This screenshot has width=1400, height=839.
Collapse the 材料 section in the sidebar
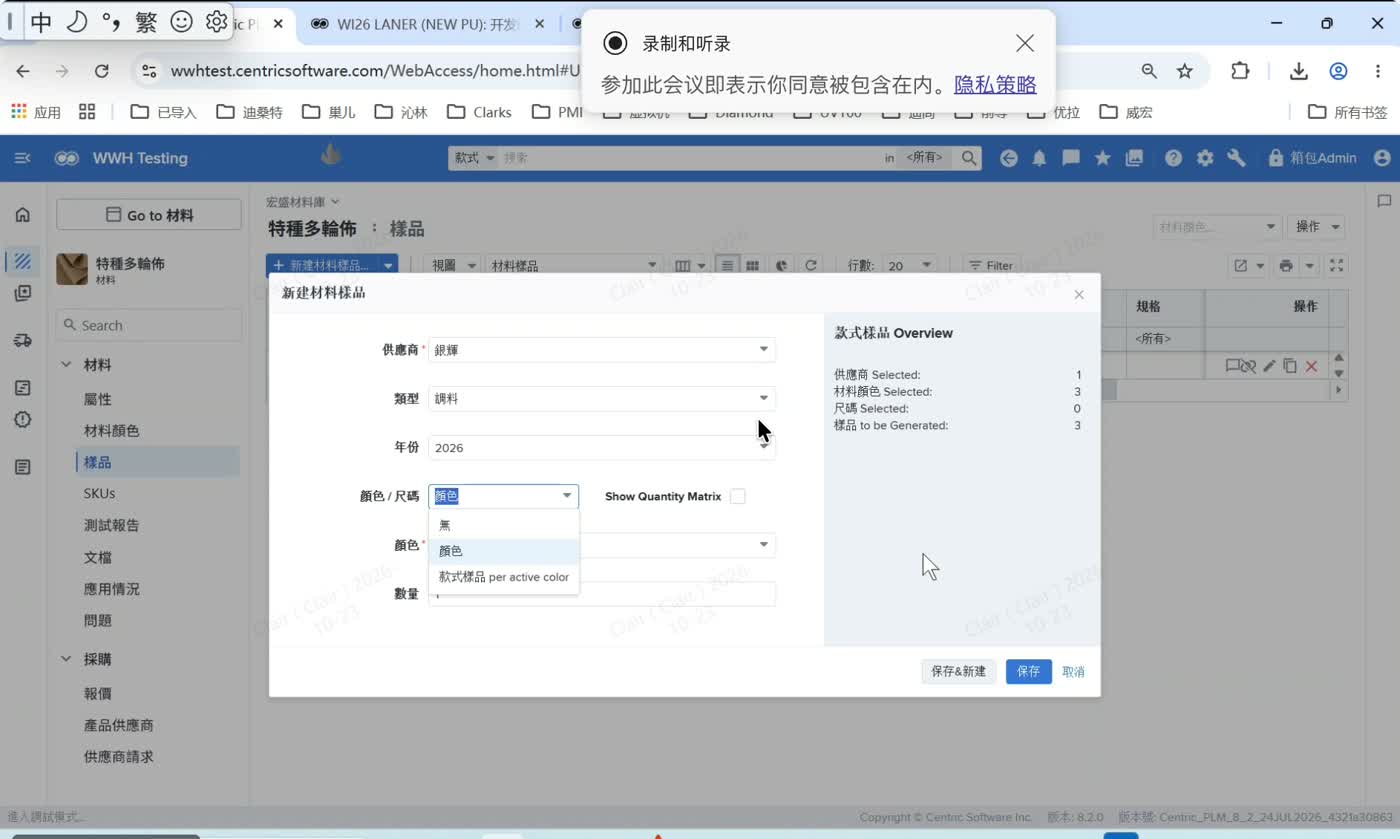tap(66, 365)
